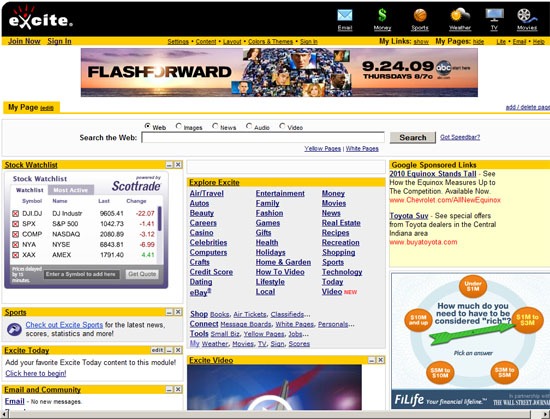Collapse the Excite Video module
The height and width of the screenshot is (419, 550).
(x=372, y=360)
